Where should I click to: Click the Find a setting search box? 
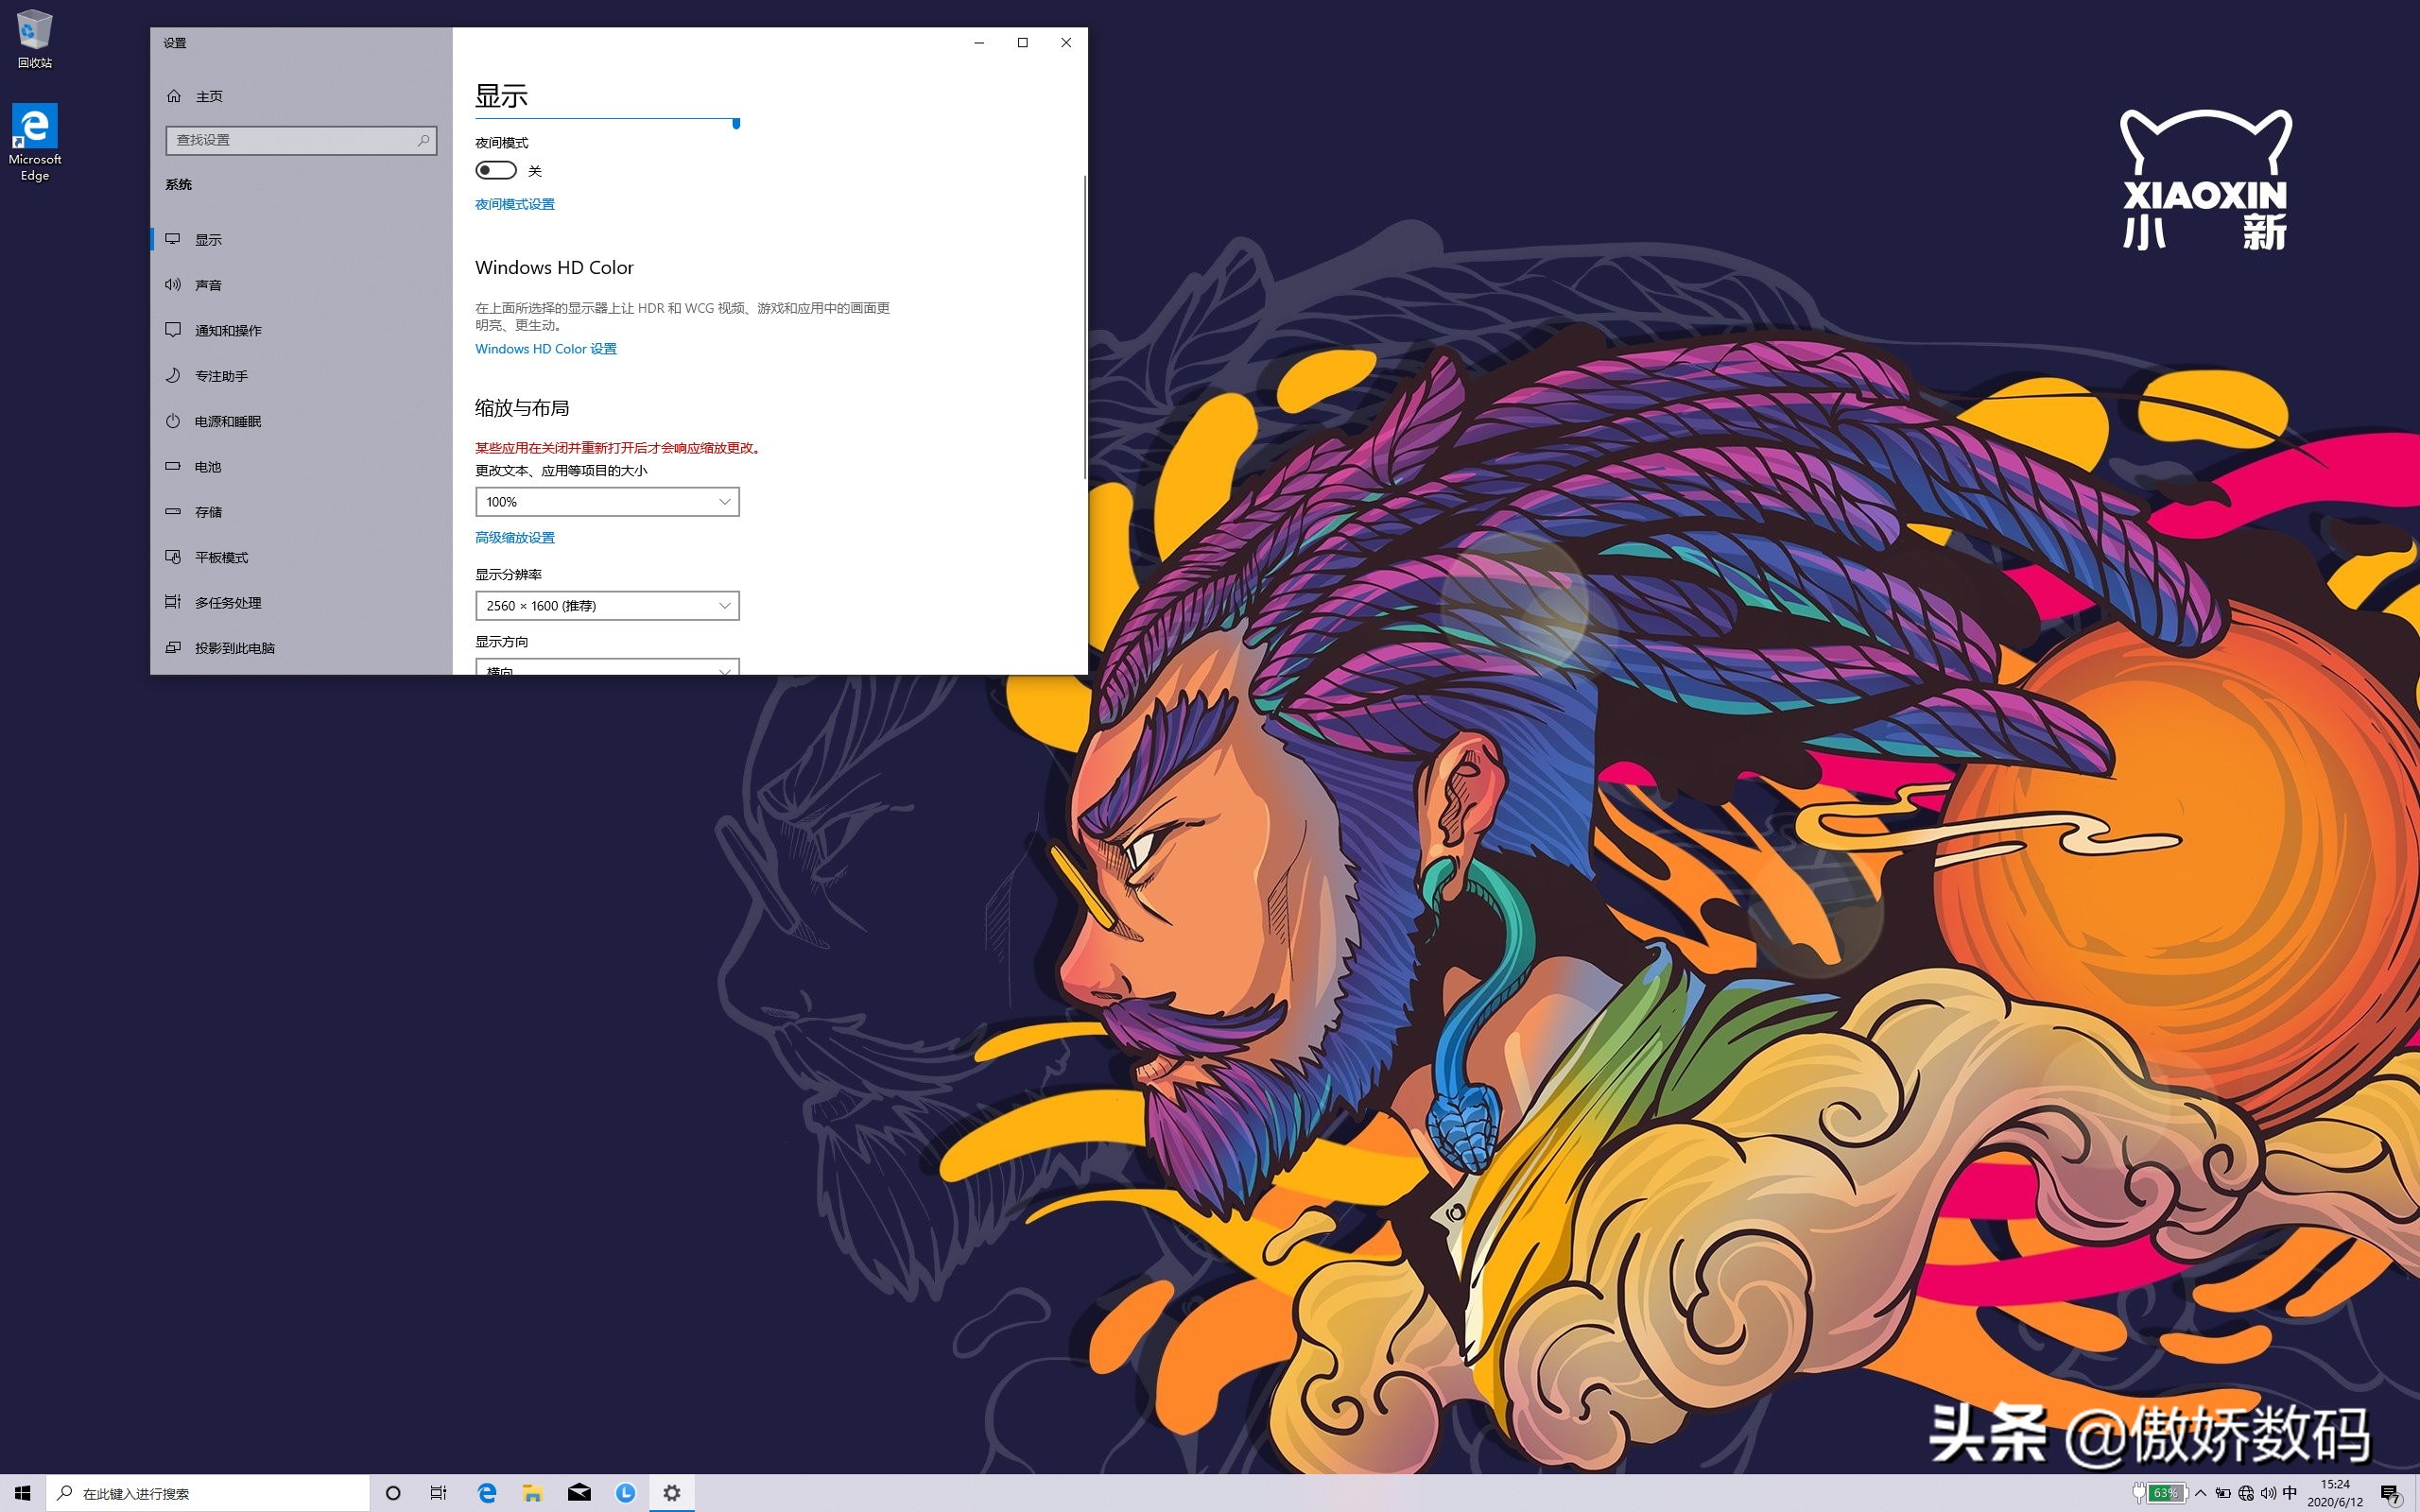tap(290, 140)
